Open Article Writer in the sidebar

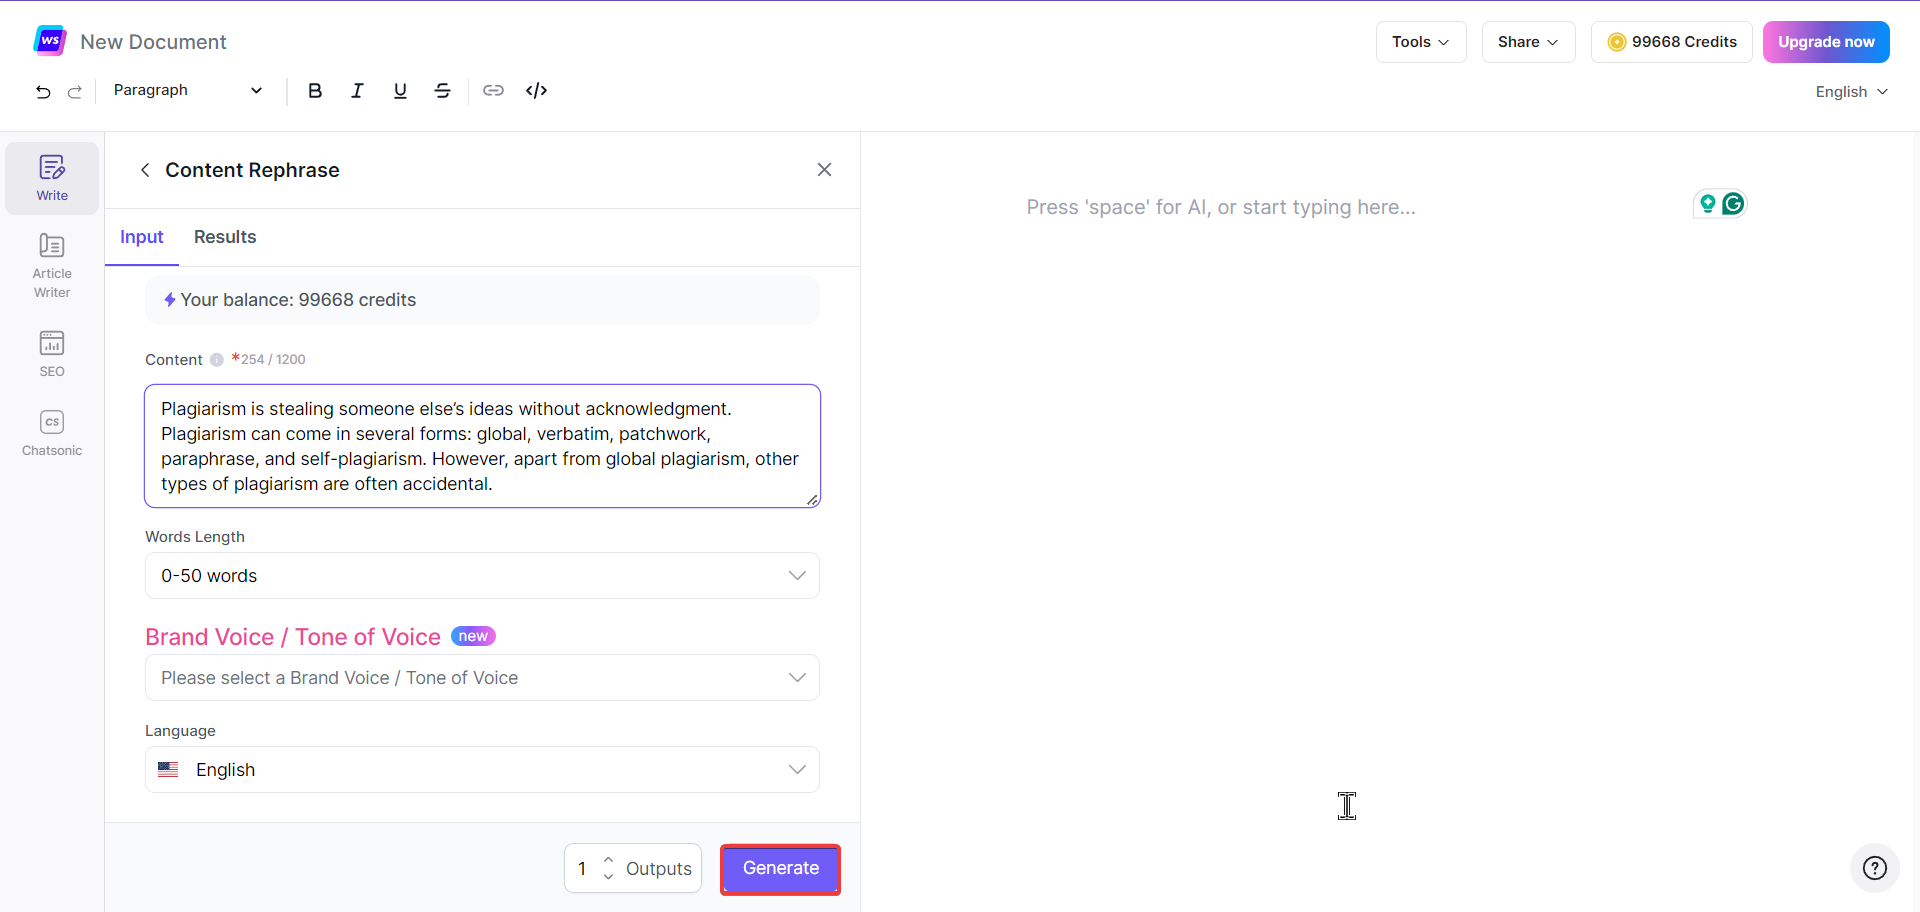(52, 265)
